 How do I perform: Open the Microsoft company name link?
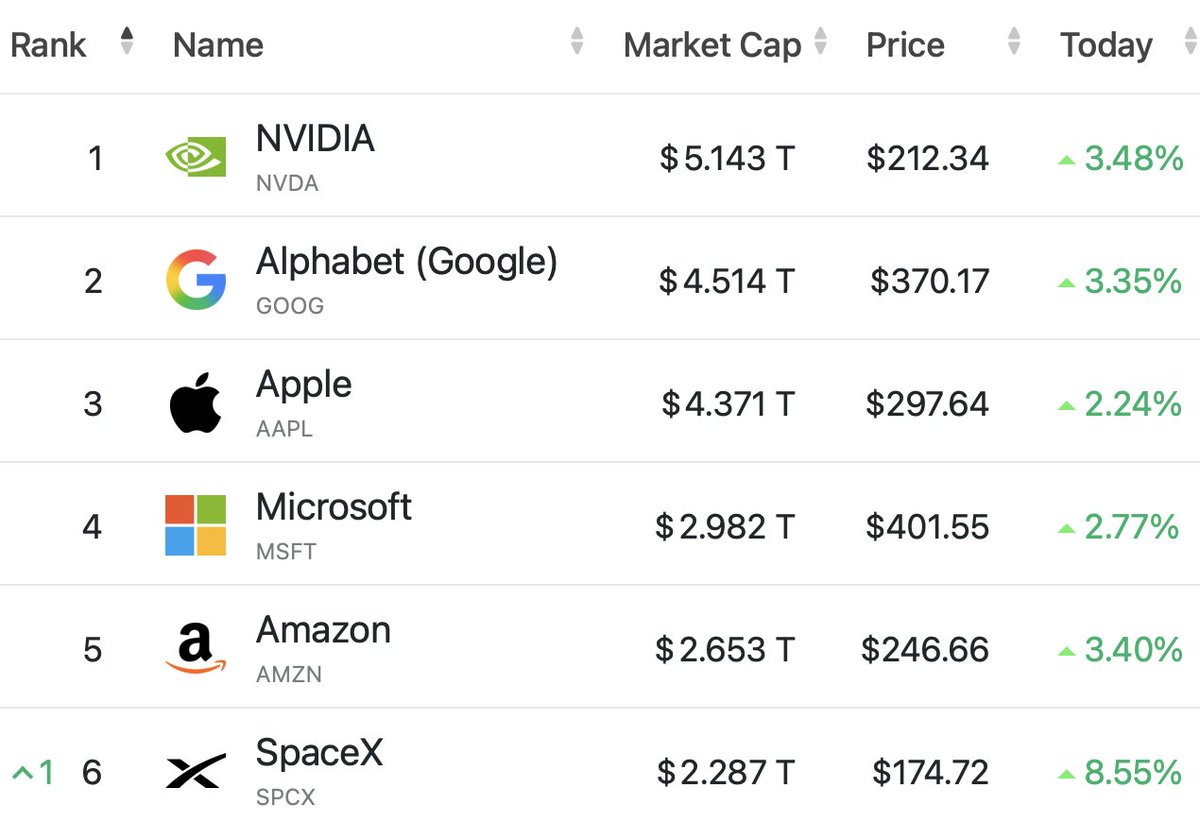[334, 507]
